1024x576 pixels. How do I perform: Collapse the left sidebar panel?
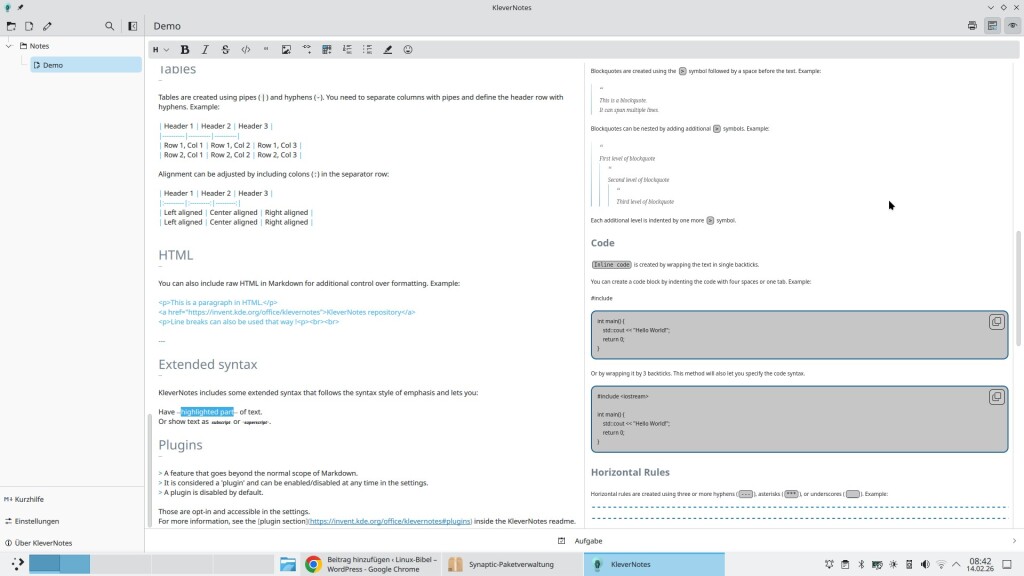click(132, 26)
